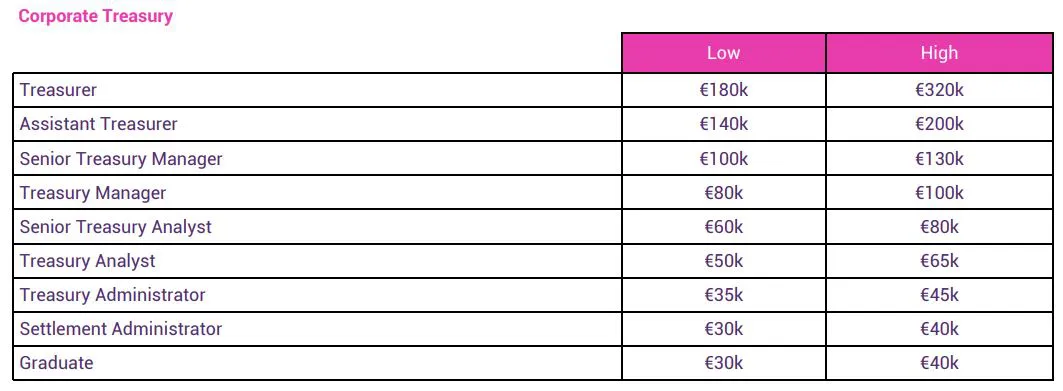Select the €35k Treasury Administrator low cell

[723, 295]
